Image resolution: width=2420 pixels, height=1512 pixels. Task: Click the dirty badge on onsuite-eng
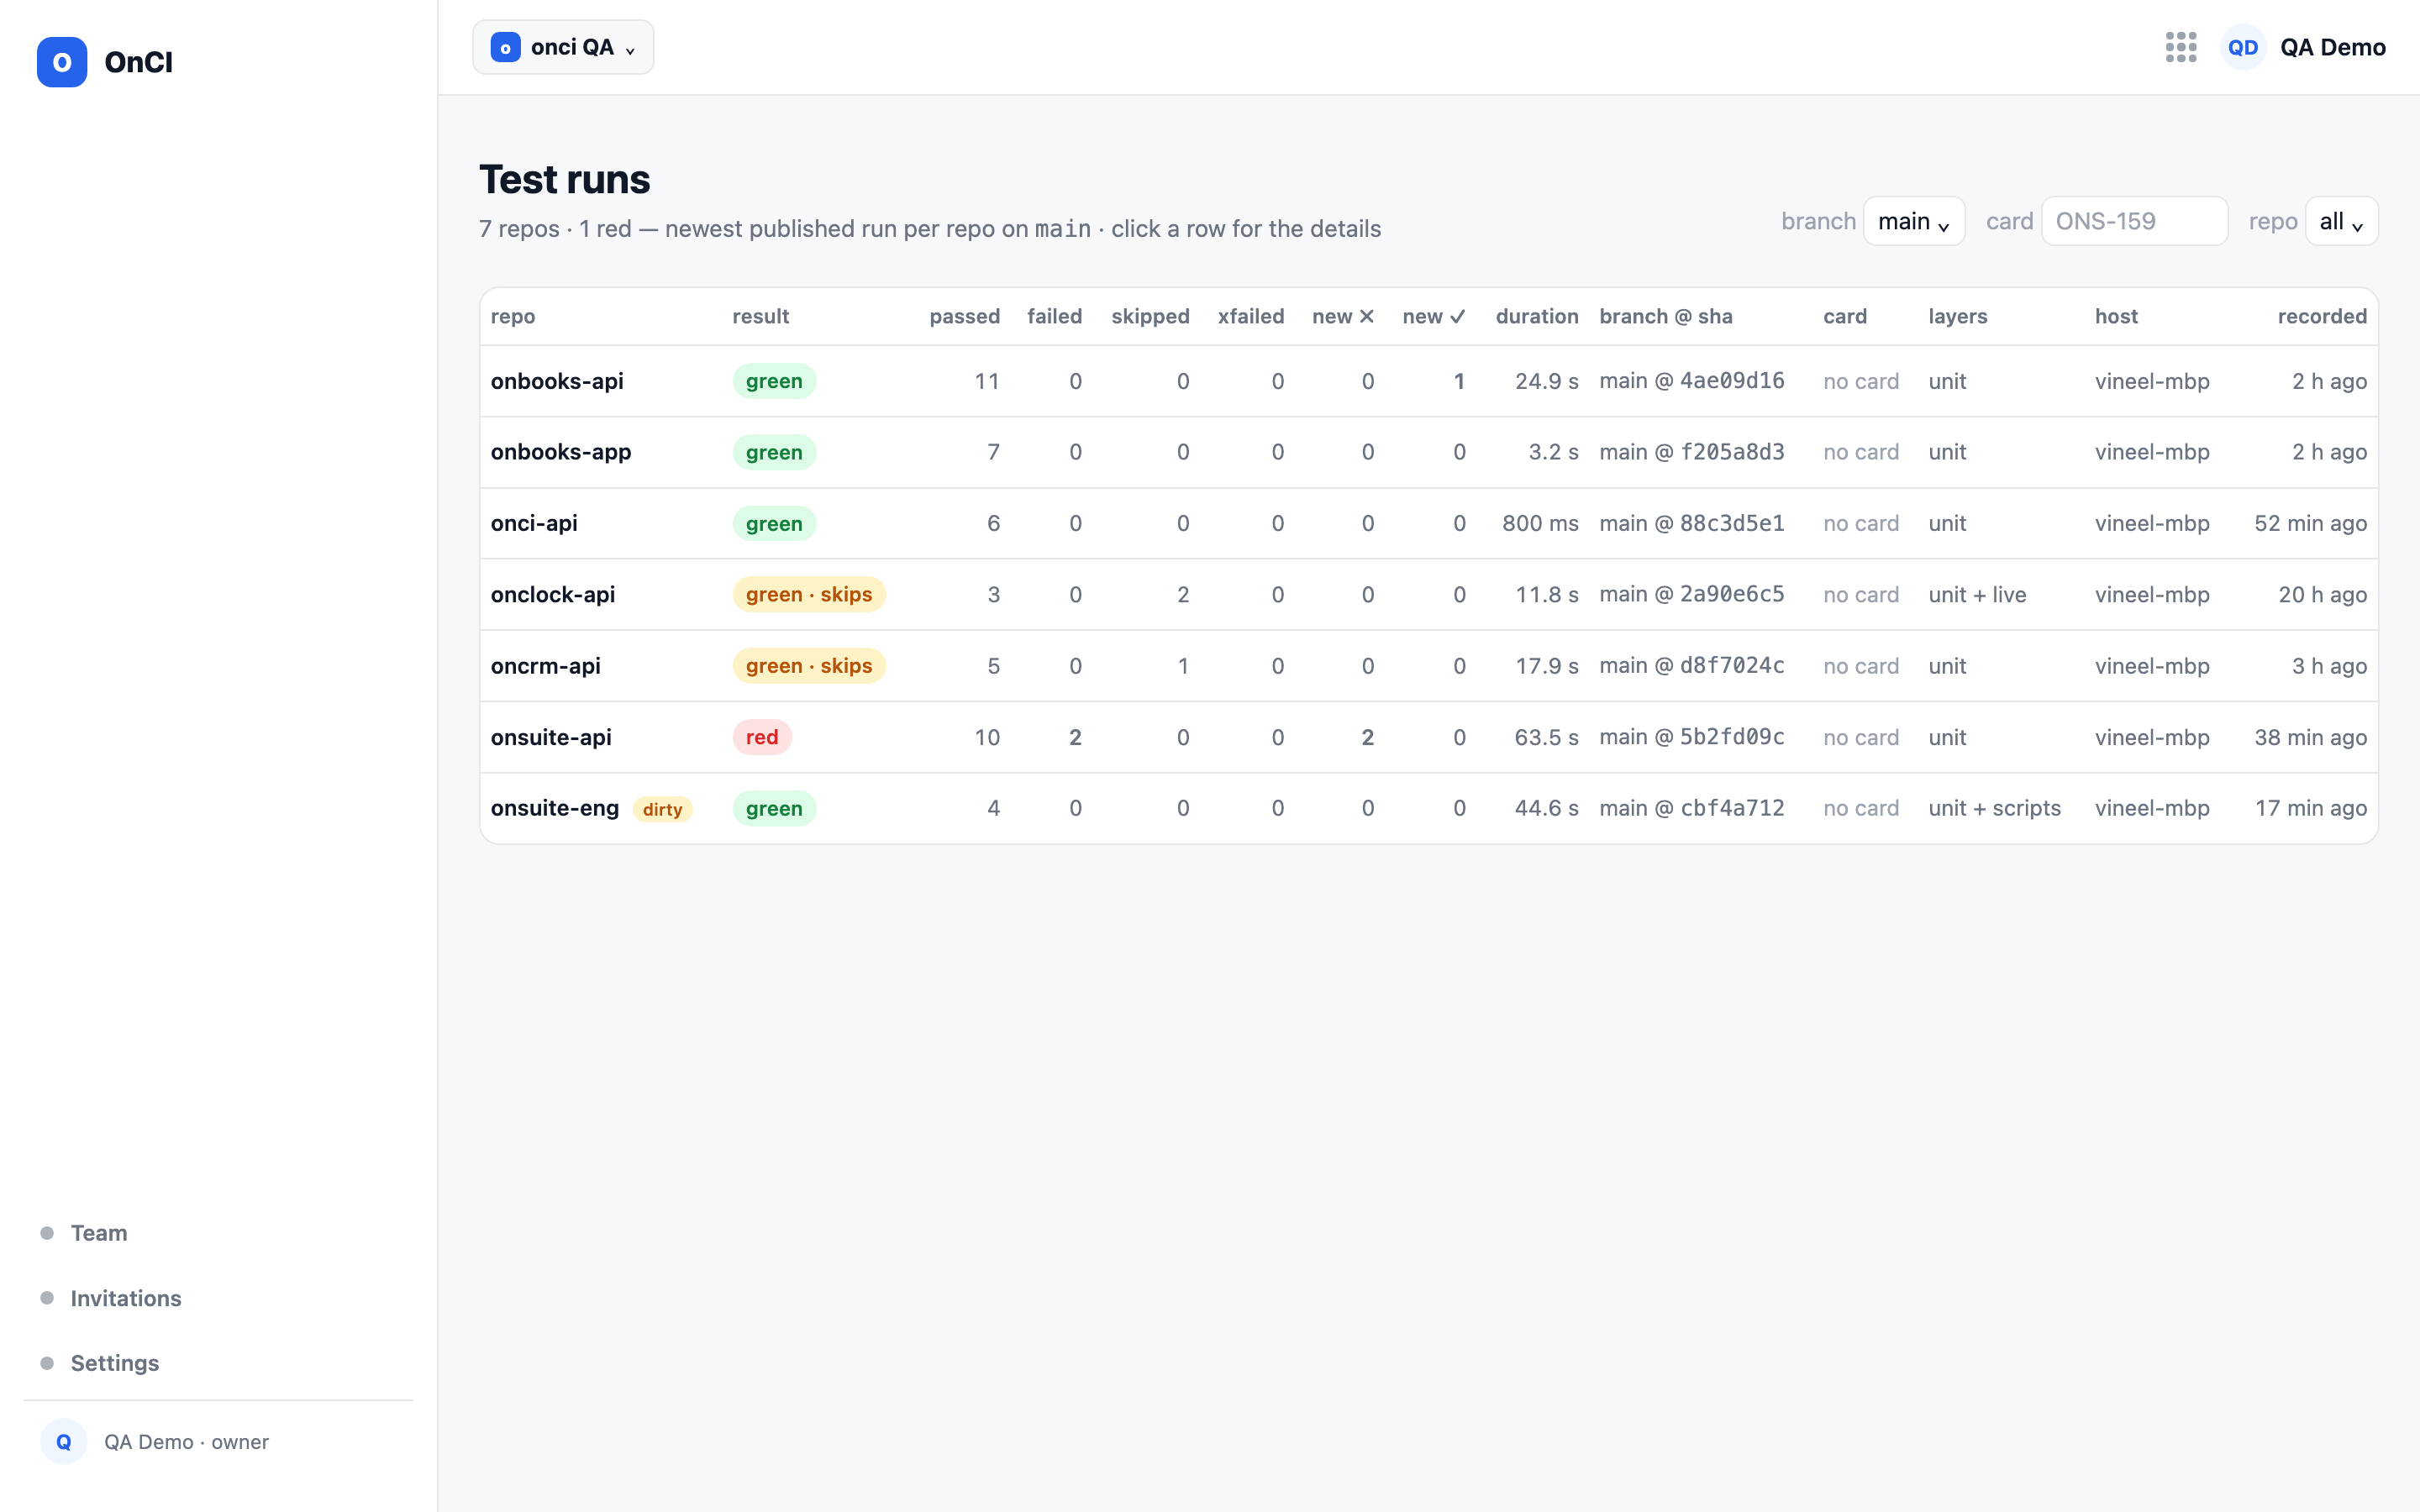662,809
